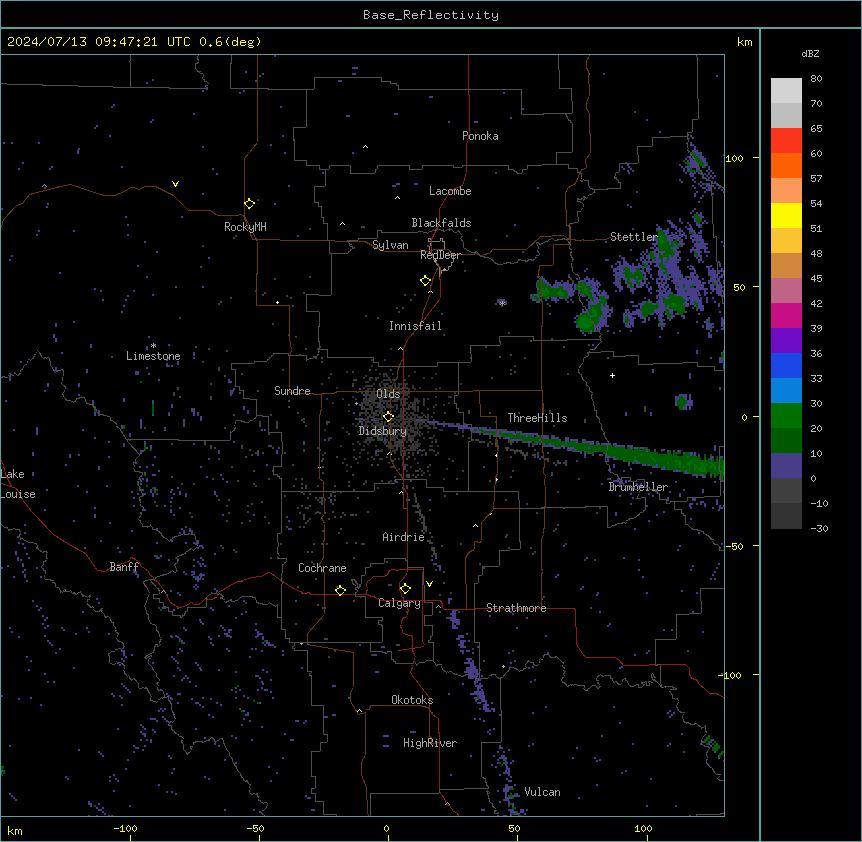Viewport: 862px width, 842px height.
Task: Click the 50 tick on the right axis
Action: pos(739,287)
